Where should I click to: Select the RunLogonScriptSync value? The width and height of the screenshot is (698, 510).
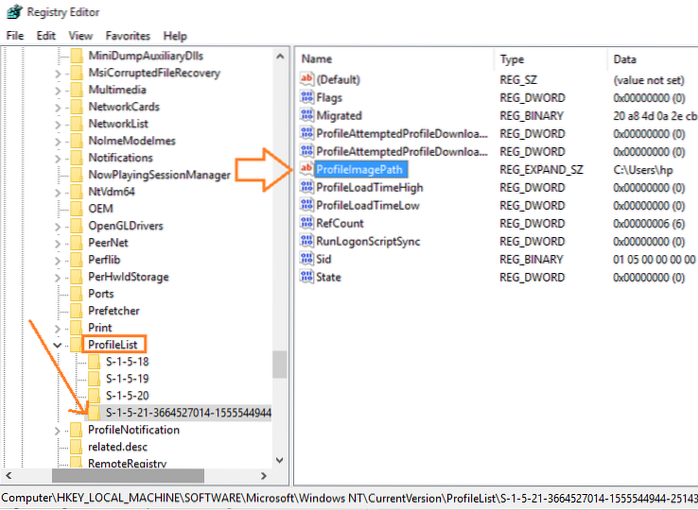368,241
